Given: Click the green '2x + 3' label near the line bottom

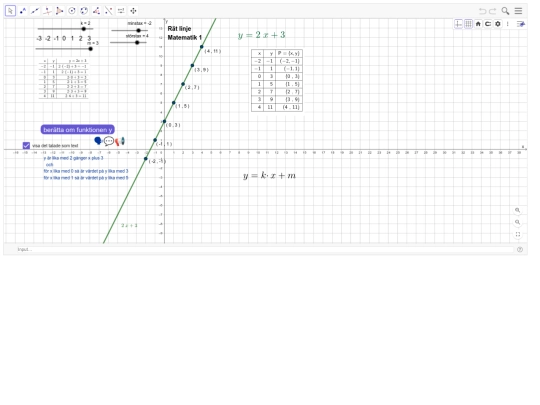Looking at the screenshot, I should [129, 225].
